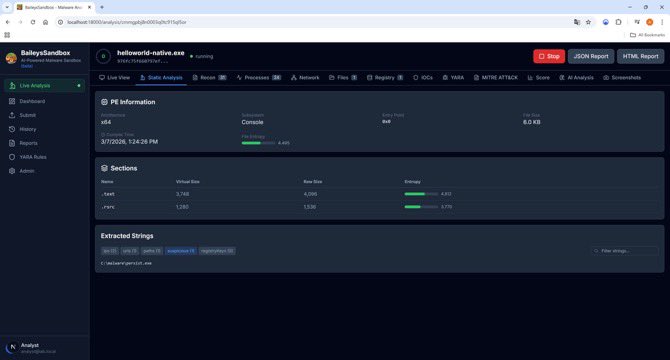Open the Chrome three-dot menu
The width and height of the screenshot is (670, 360).
pyautogui.click(x=662, y=22)
